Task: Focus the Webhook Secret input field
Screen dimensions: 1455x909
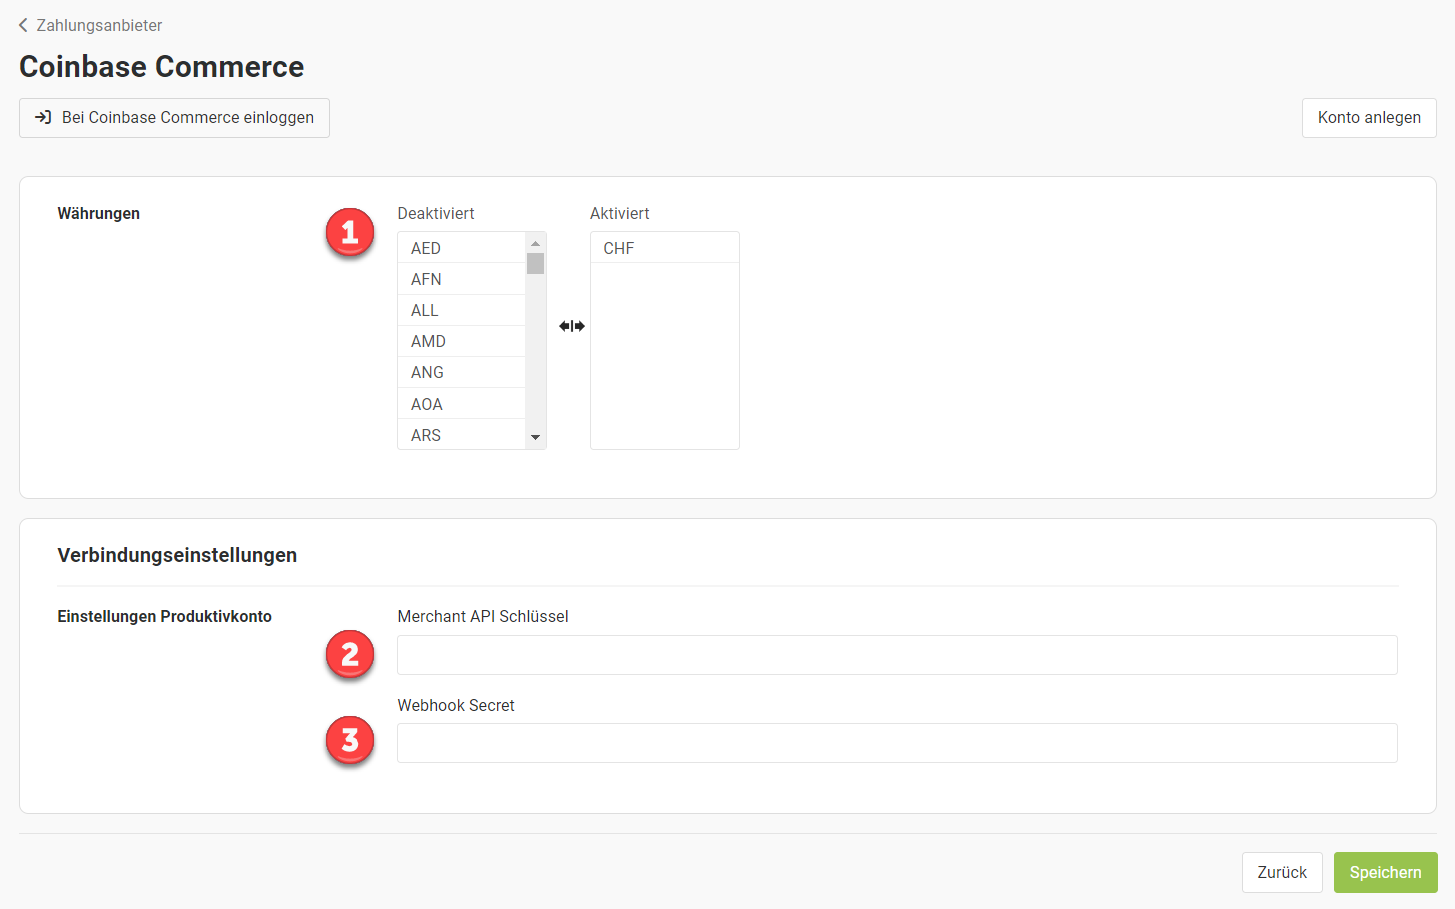Action: [897, 743]
